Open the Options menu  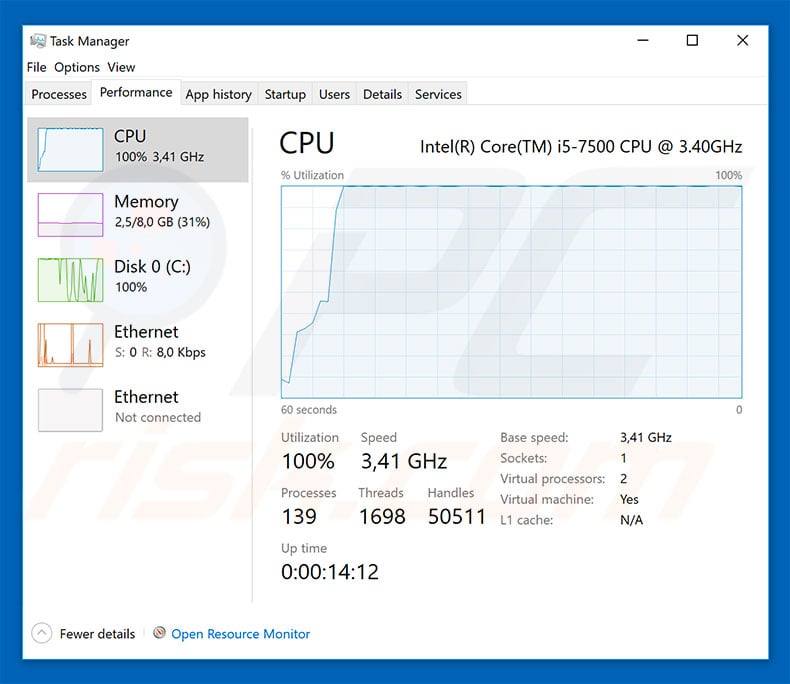pyautogui.click(x=77, y=67)
